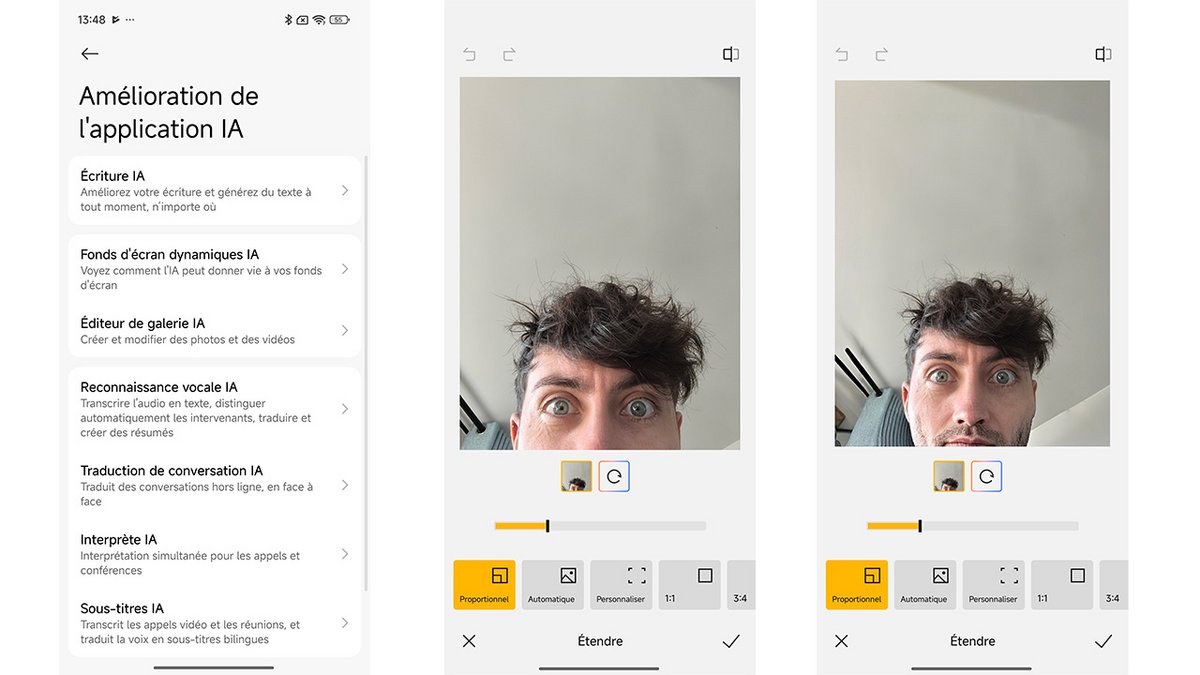Click the undo arrow in the middle editor screen
Image resolution: width=1200 pixels, height=675 pixels.
(470, 54)
